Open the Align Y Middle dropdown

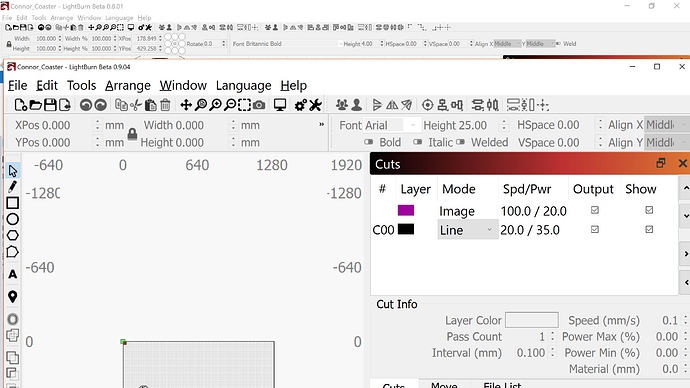666,143
